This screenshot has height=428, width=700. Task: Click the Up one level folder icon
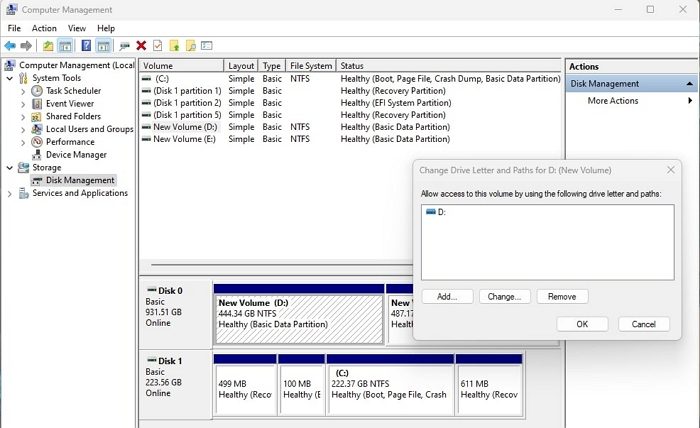click(48, 46)
